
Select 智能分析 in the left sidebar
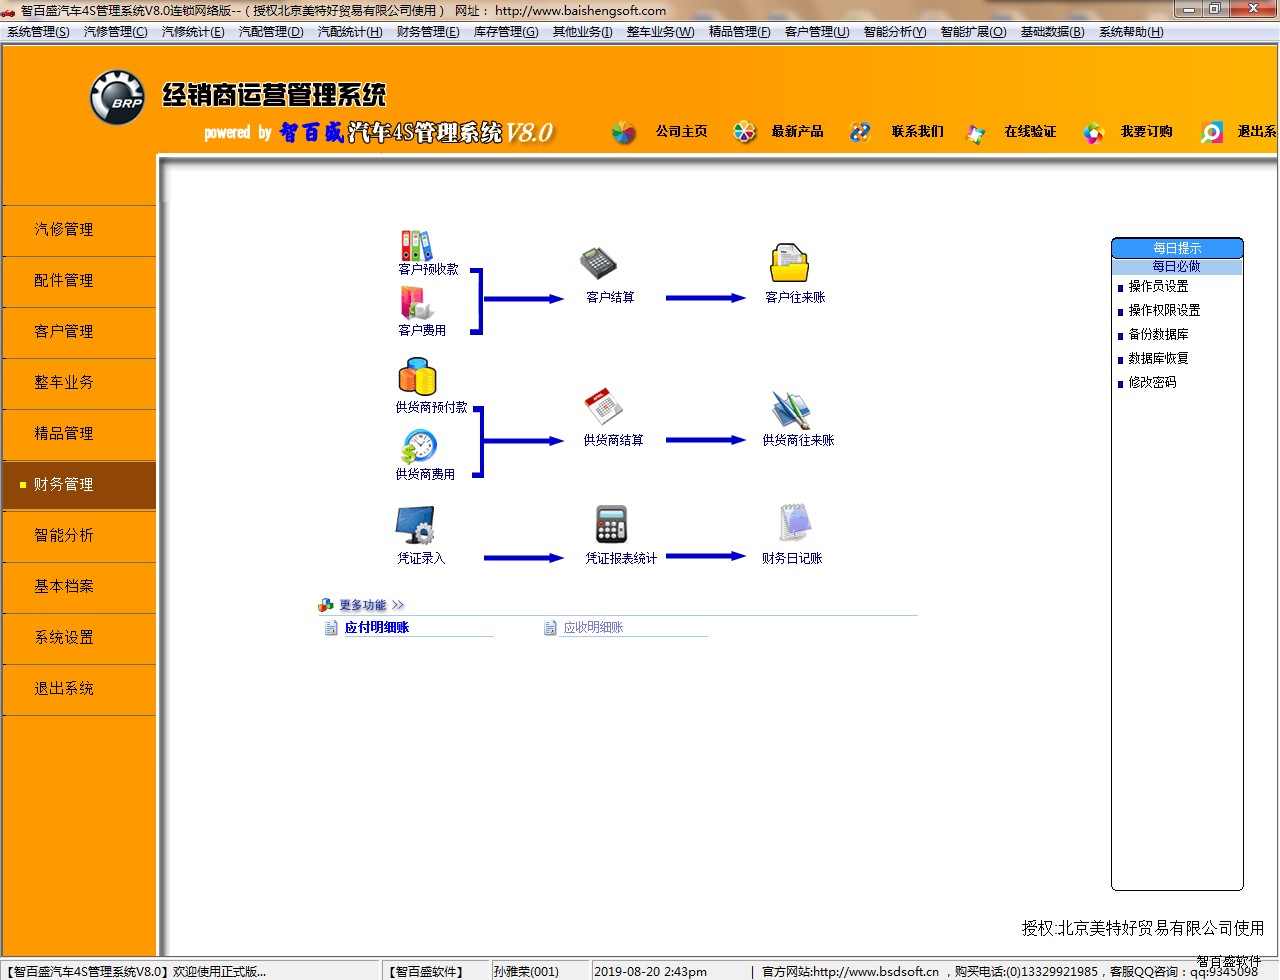point(79,536)
